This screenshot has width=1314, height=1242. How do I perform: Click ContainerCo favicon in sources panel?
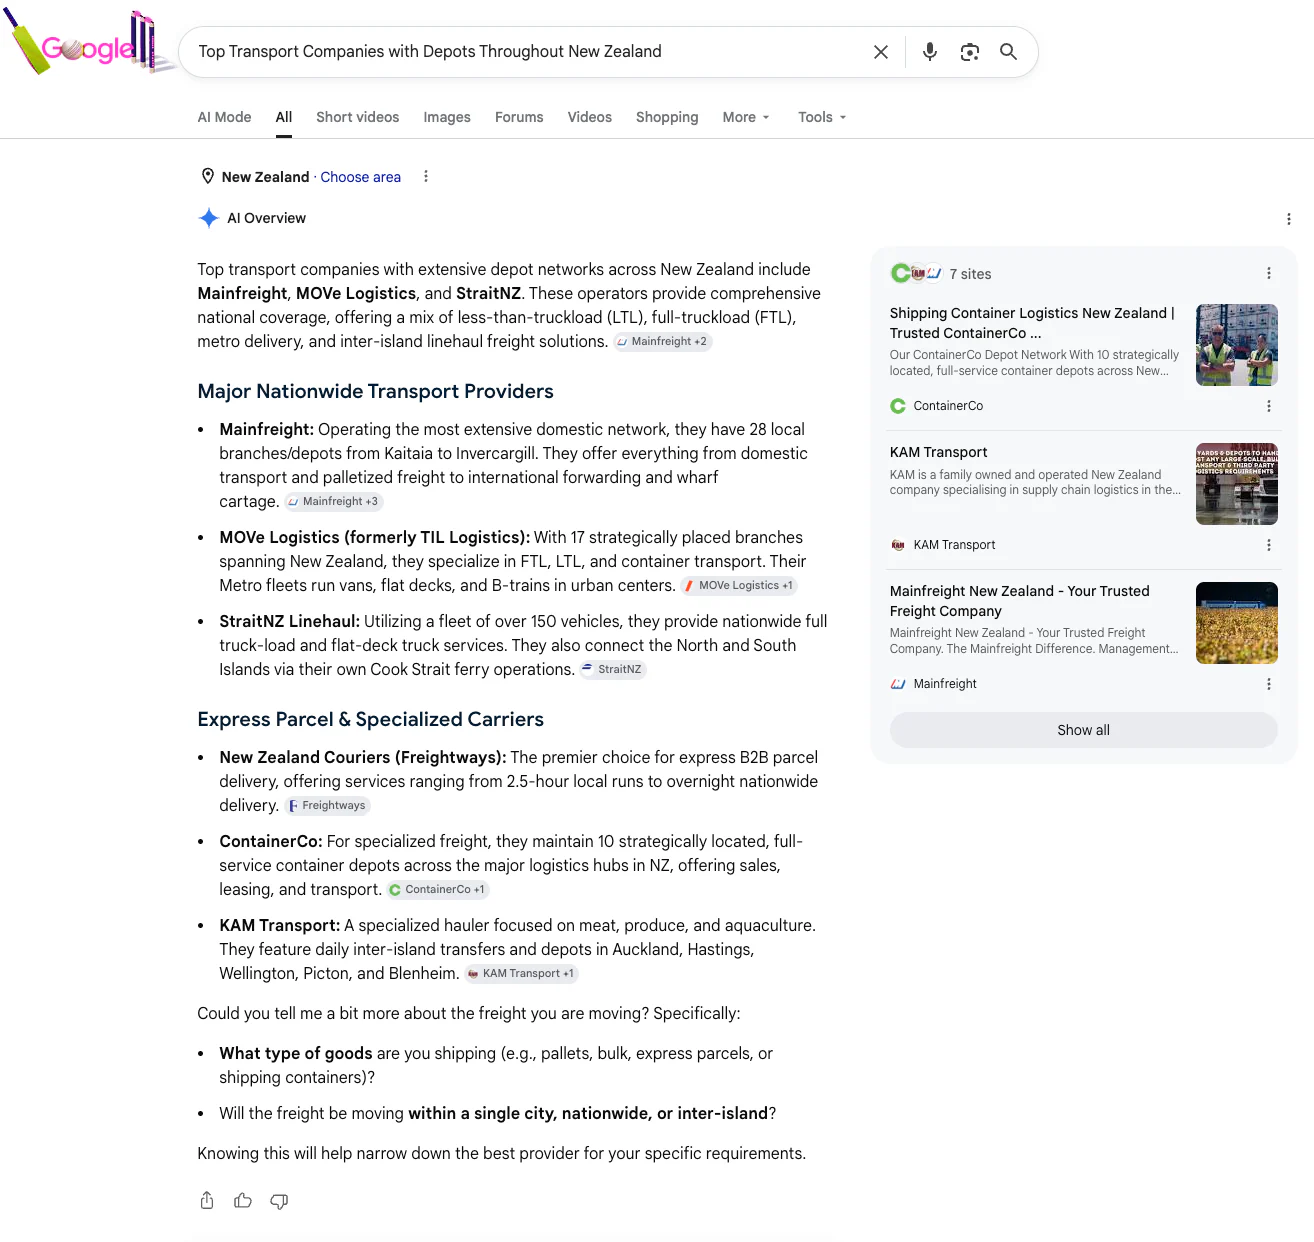pos(898,406)
